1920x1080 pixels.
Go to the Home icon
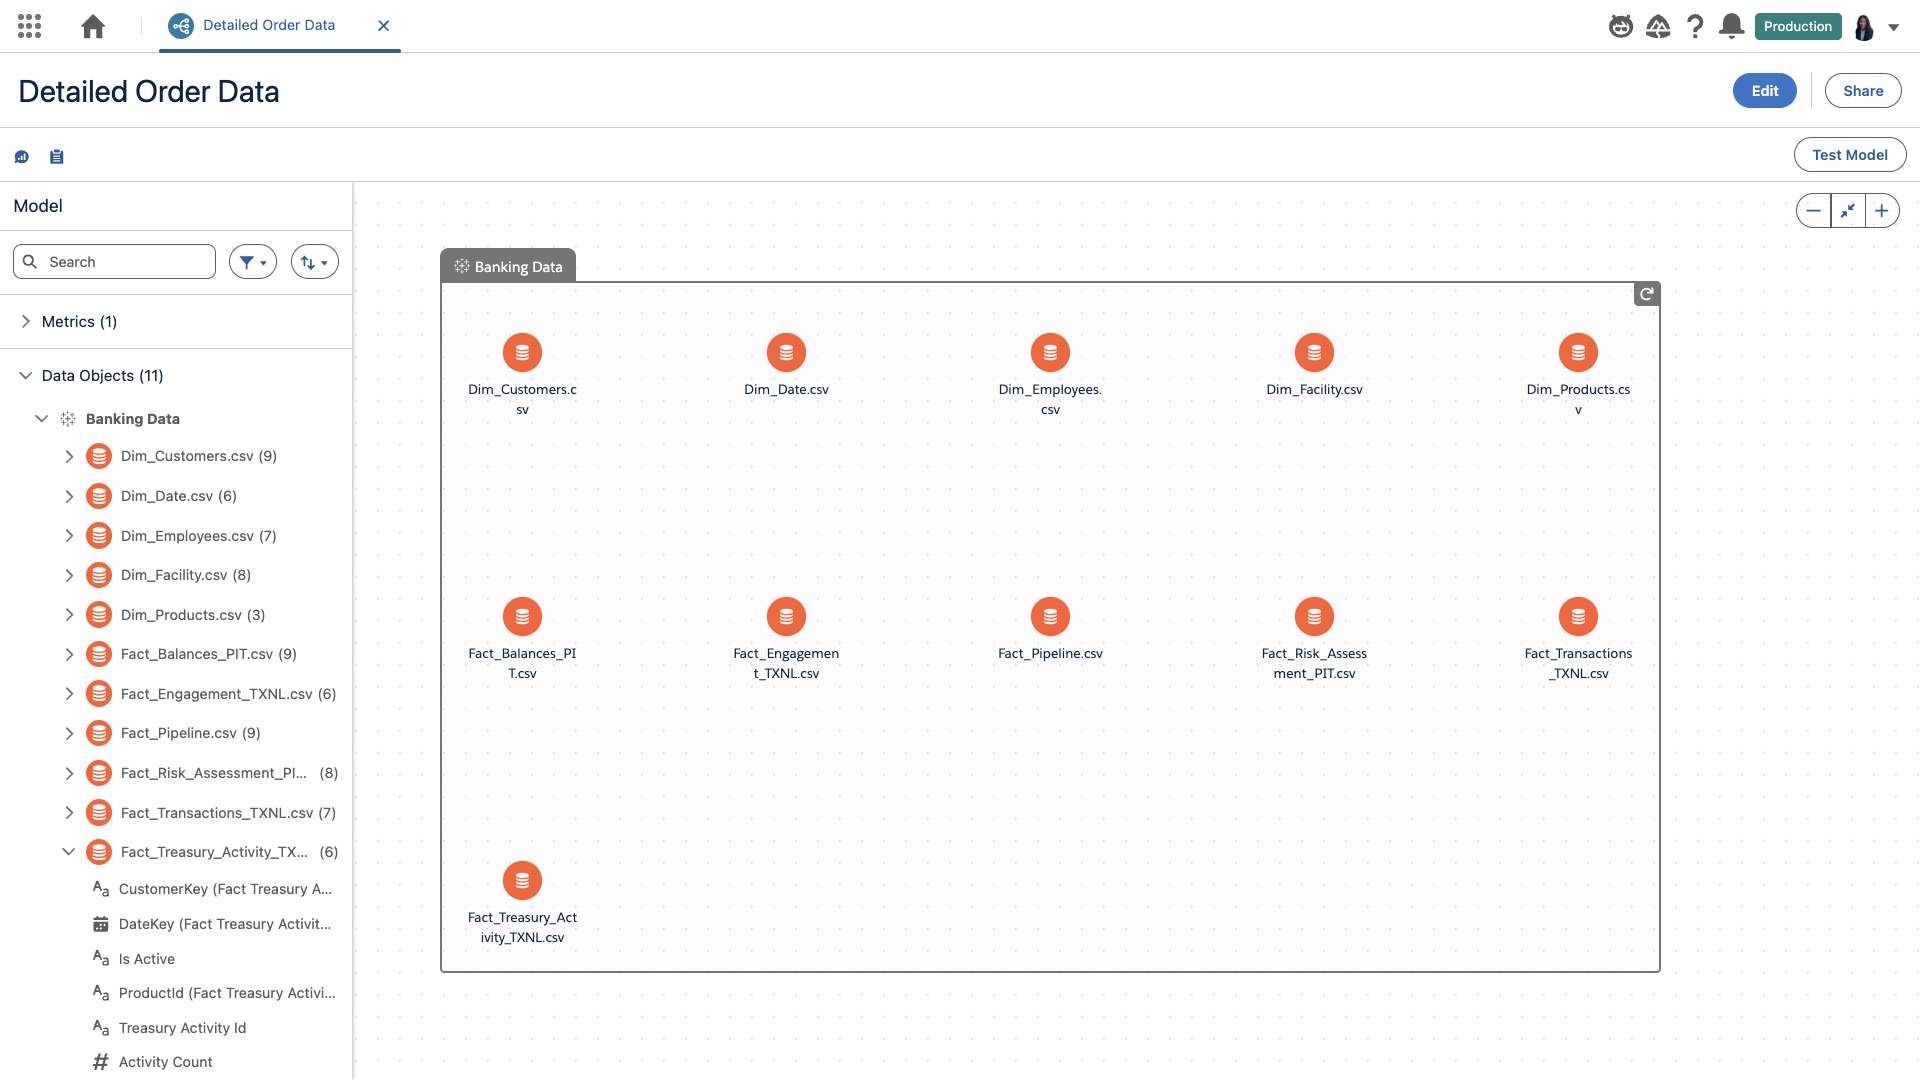pos(93,26)
